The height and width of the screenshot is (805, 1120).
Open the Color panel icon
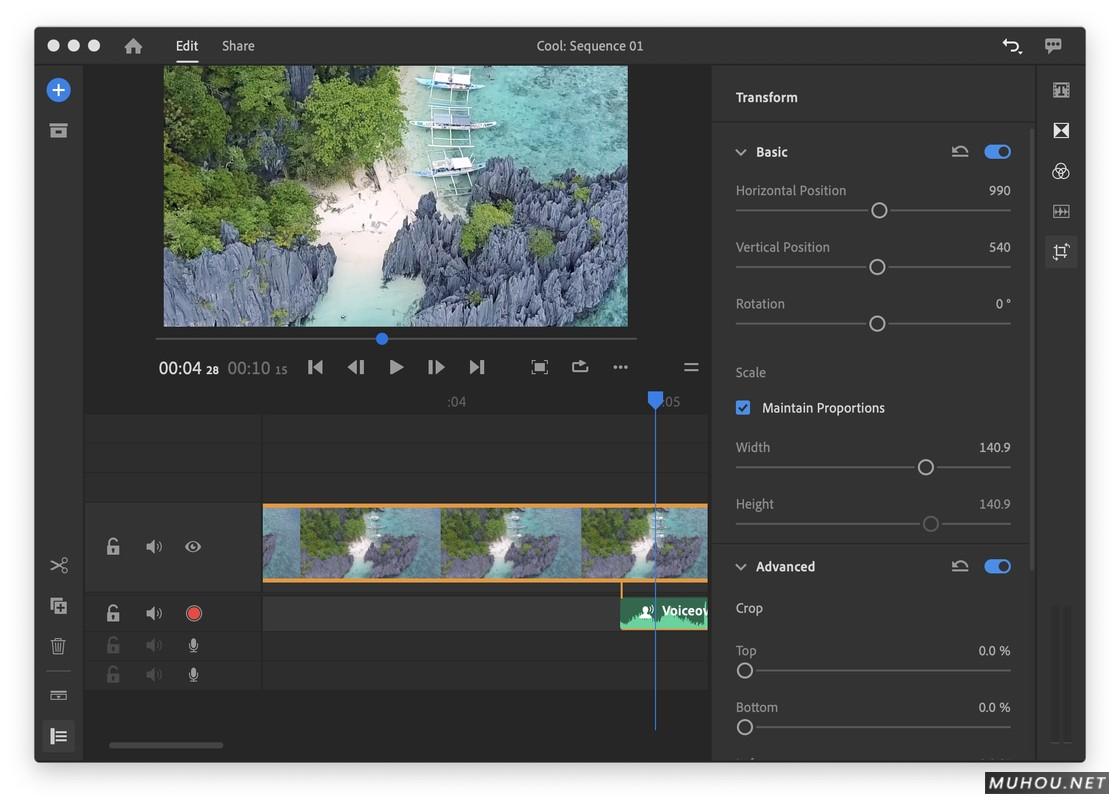click(1061, 171)
